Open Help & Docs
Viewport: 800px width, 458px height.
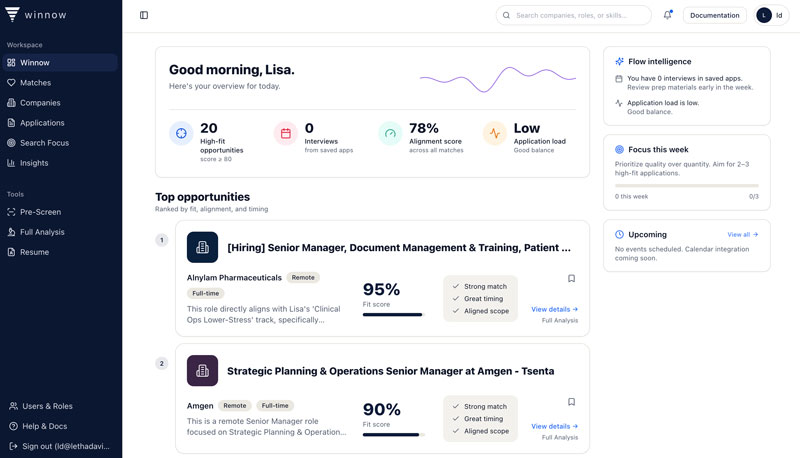(60, 426)
